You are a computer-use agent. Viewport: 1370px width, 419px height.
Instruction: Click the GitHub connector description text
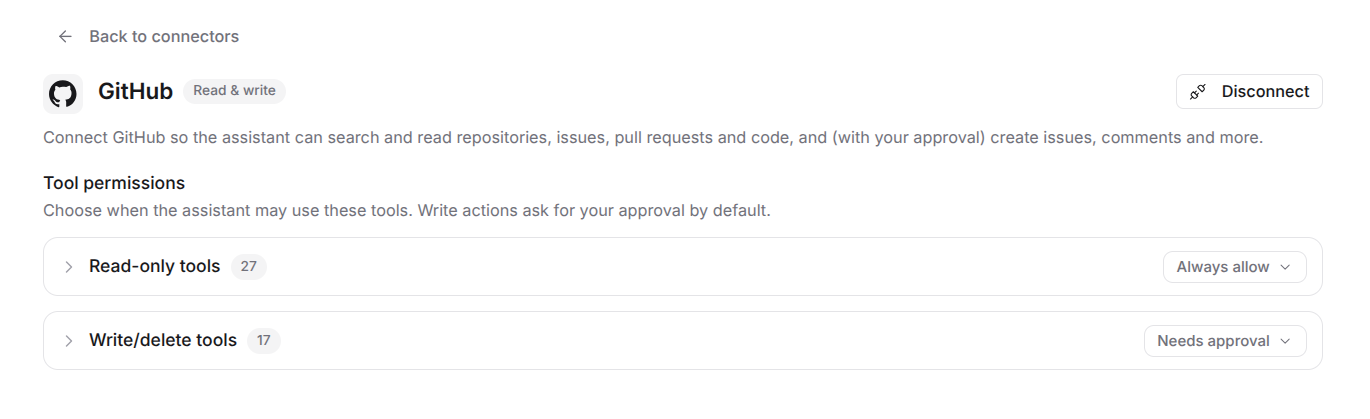point(653,138)
